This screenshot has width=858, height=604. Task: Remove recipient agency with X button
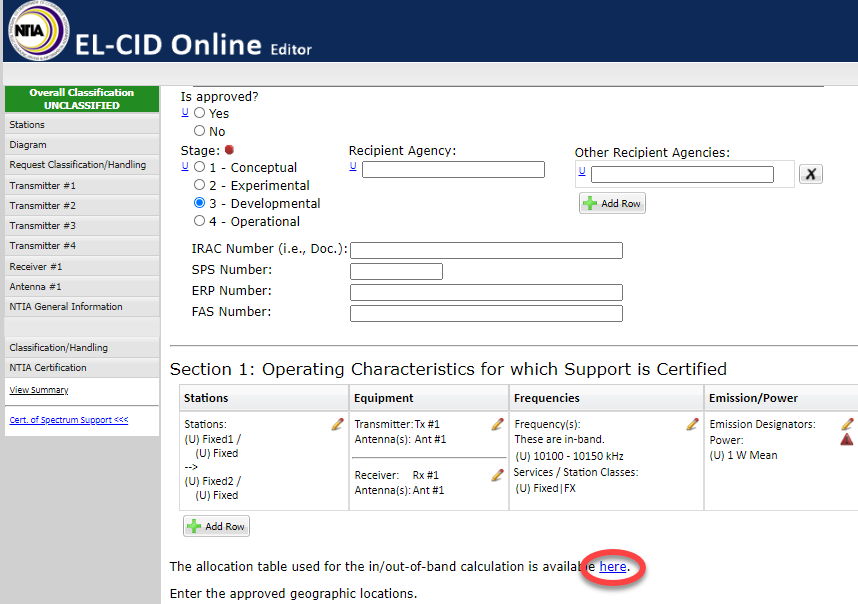[811, 174]
